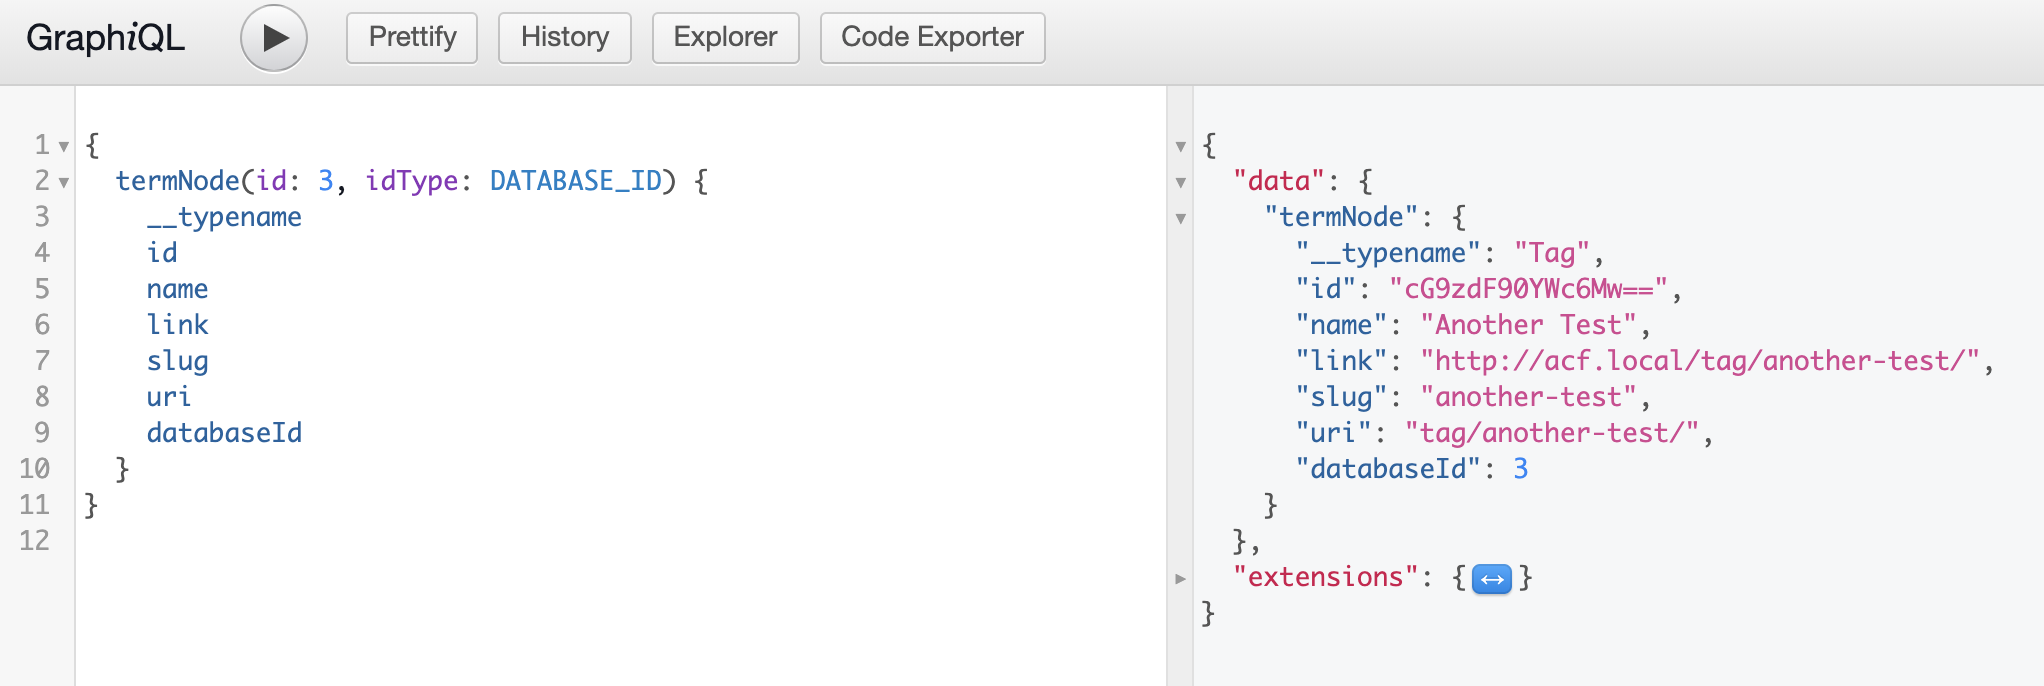Viewport: 2044px width, 686px height.
Task: Click DATABASE_ID enum value in query
Action: pyautogui.click(x=576, y=181)
